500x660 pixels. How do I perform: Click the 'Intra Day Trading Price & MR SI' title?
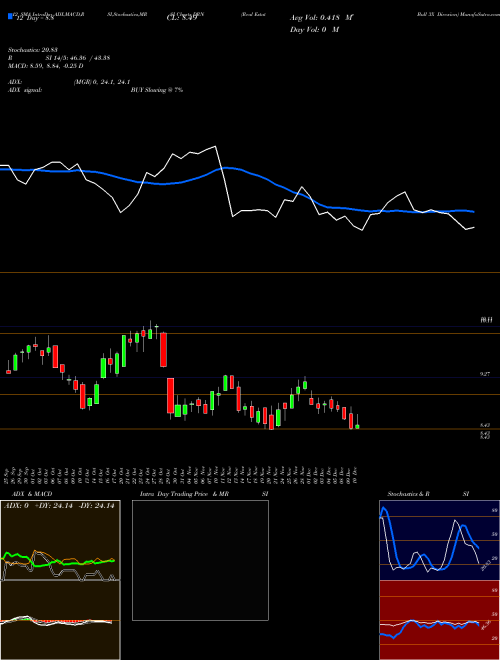click(204, 494)
